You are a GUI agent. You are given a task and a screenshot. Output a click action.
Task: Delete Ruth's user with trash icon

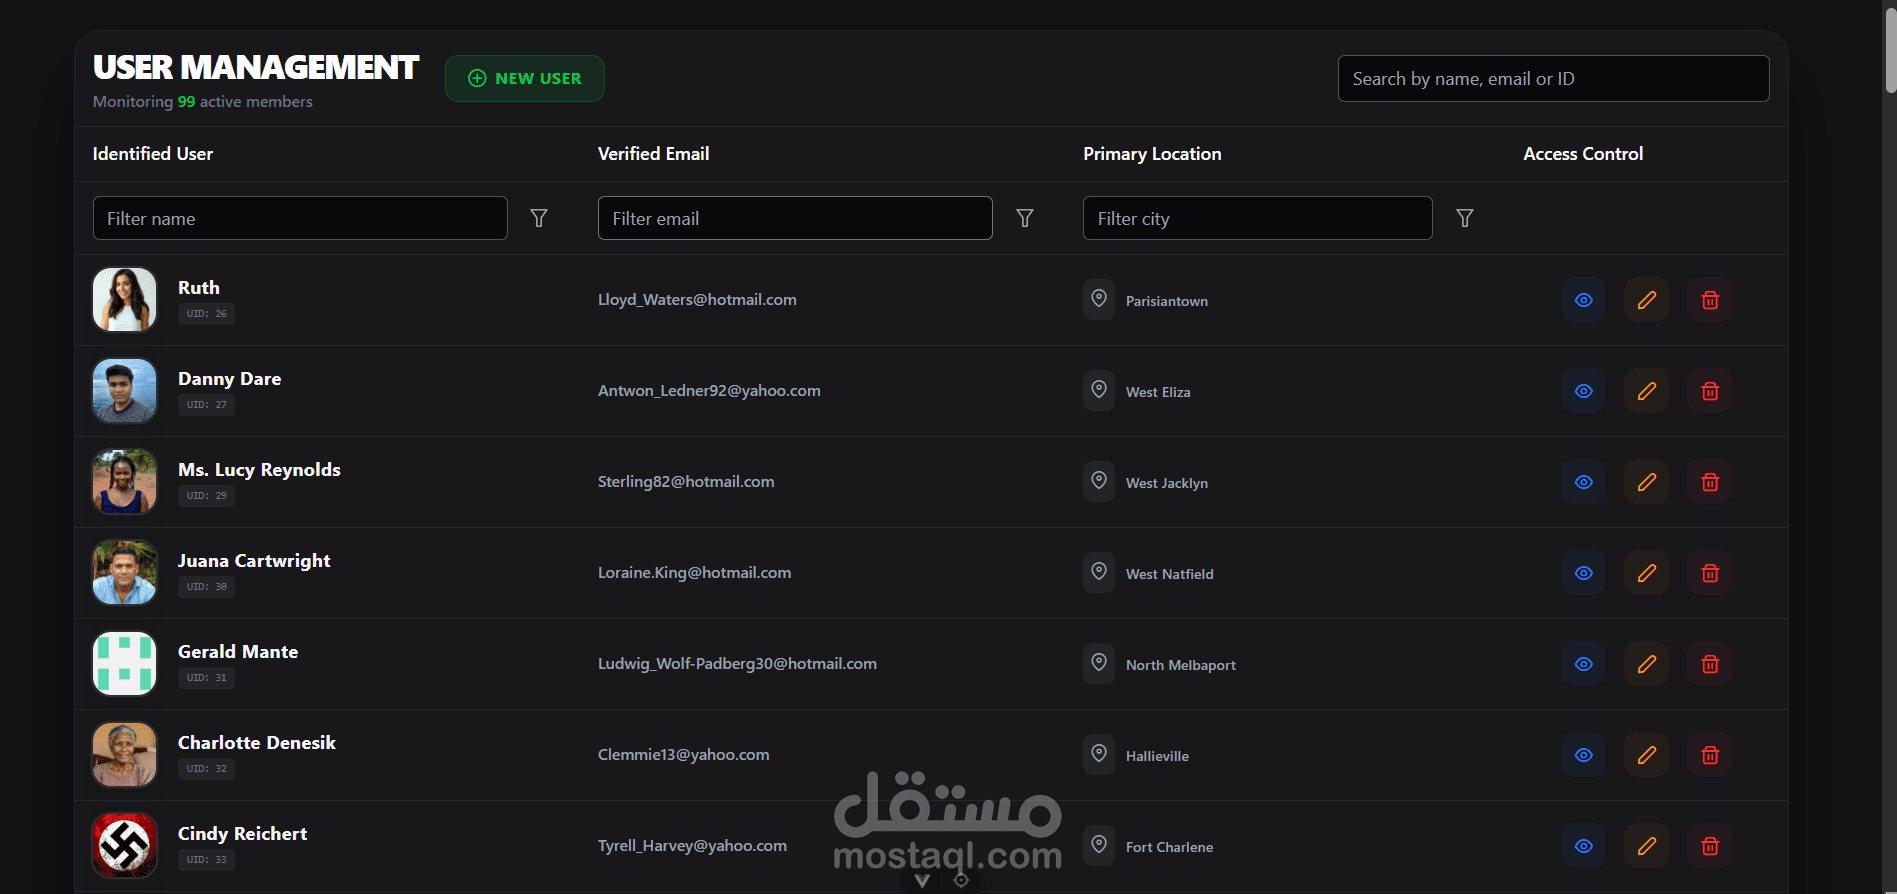[x=1710, y=300]
